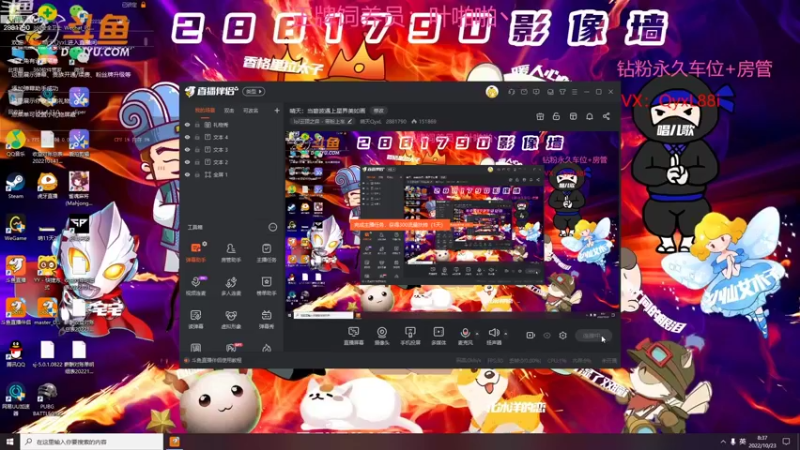Viewport: 800px width, 450px height.
Task: Add a 直播屏幕 screen capture source
Action: pyautogui.click(x=353, y=336)
